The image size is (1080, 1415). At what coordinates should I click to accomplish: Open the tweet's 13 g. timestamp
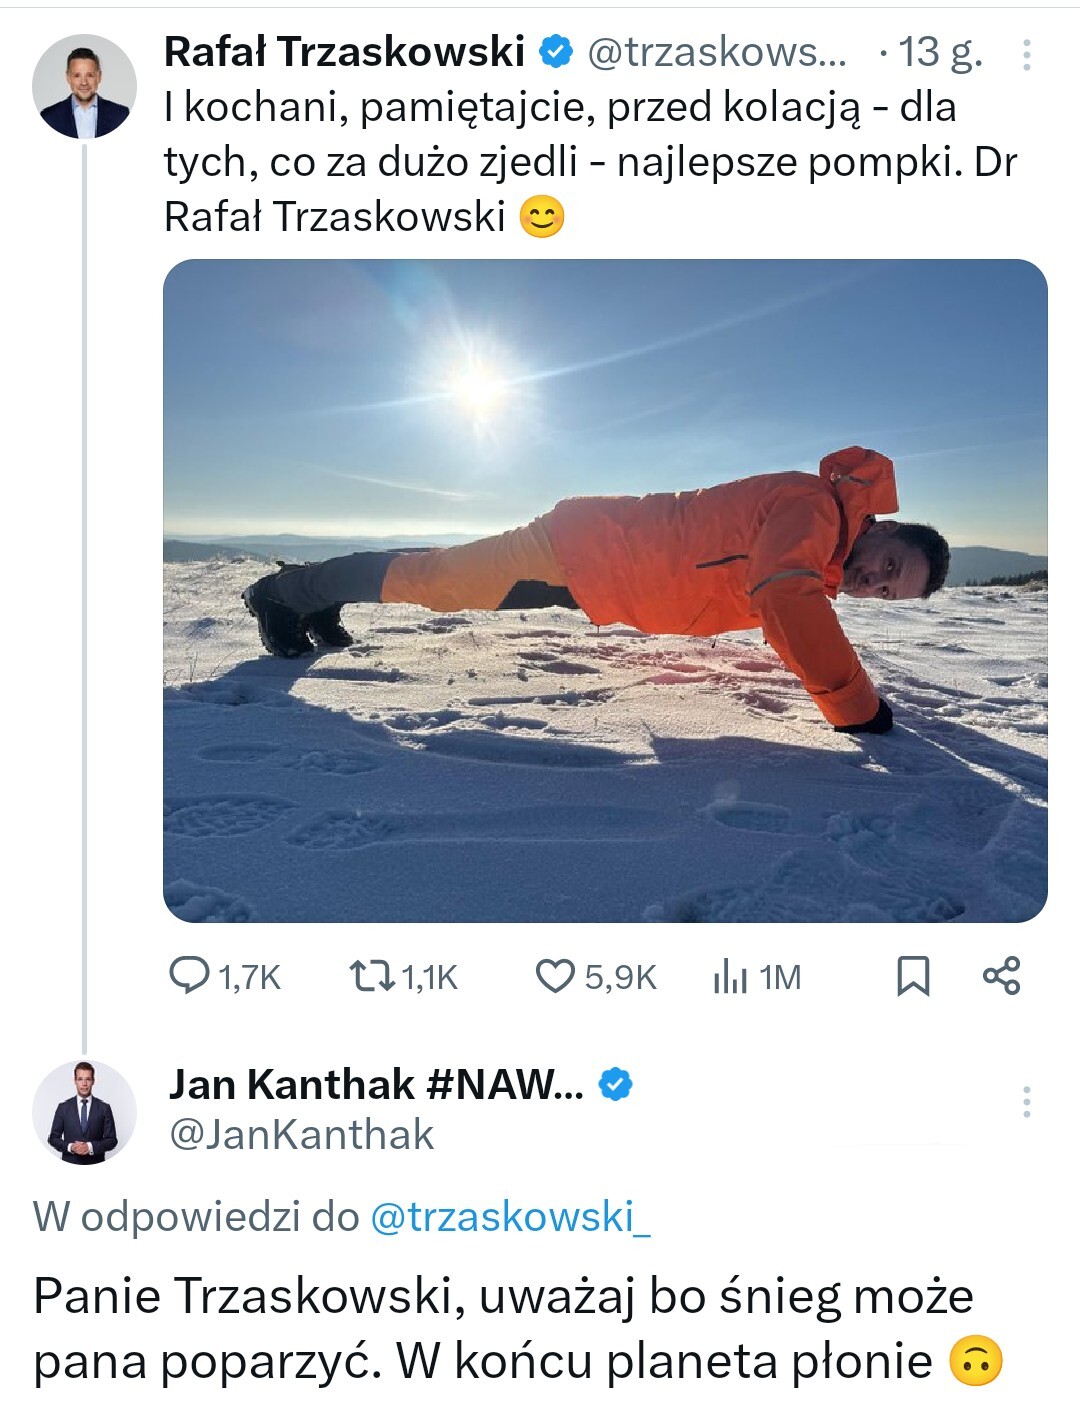click(940, 52)
